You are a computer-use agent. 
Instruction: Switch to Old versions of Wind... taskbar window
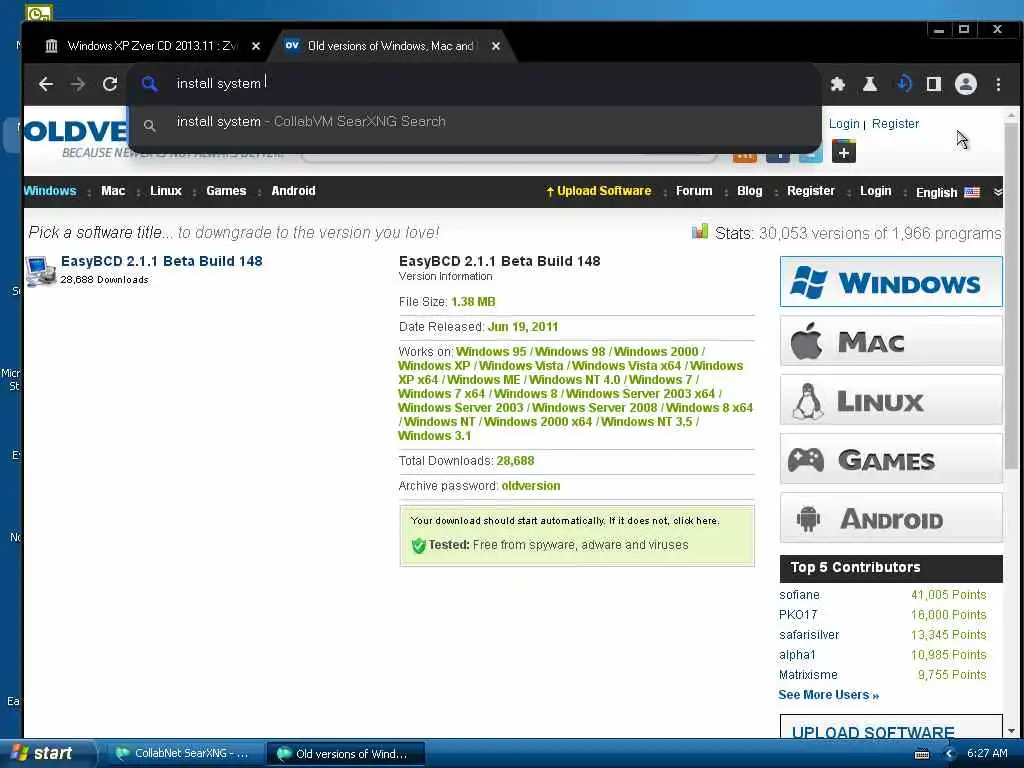click(x=345, y=754)
